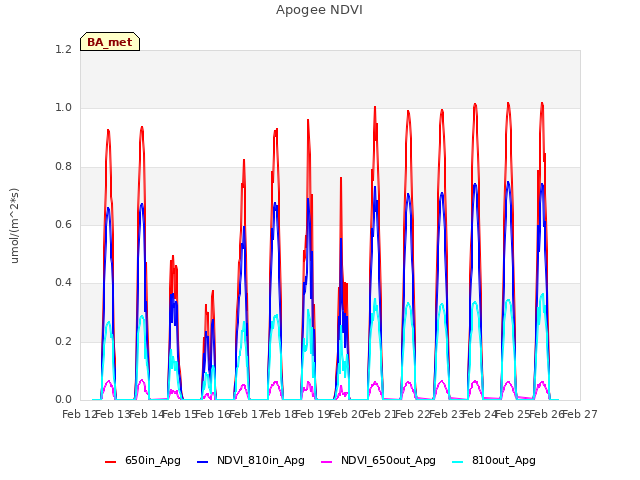
Task: Select the 0.2 y-axis tick label
Action: (x=63, y=342)
